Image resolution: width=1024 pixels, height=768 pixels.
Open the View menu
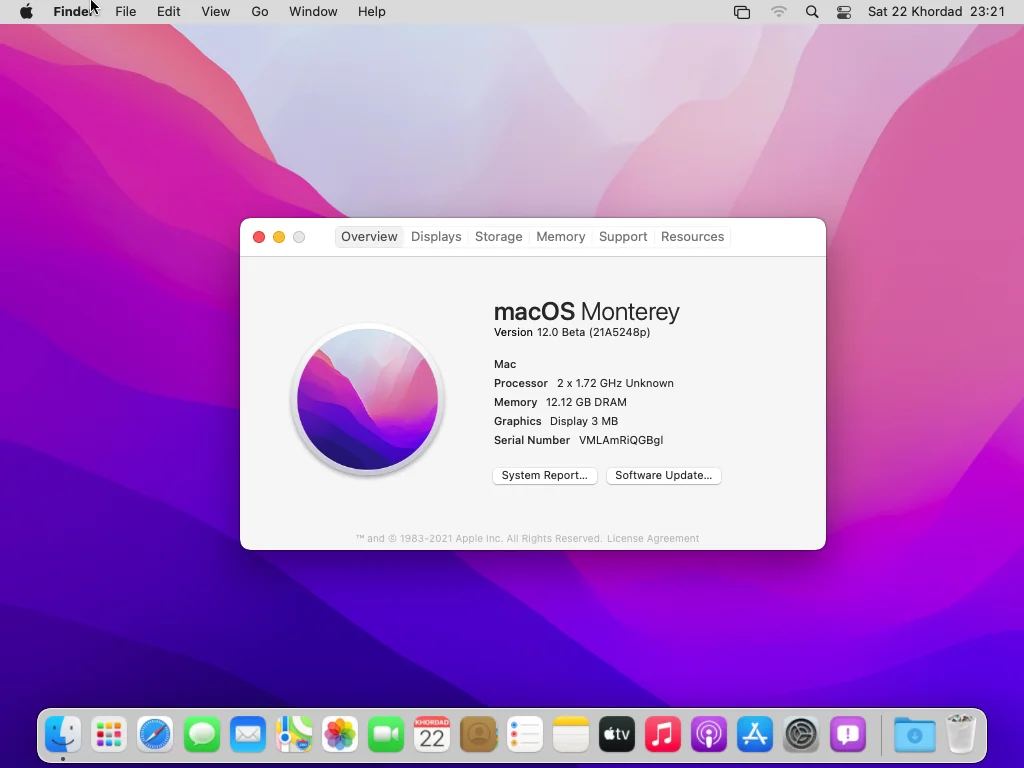click(x=216, y=12)
